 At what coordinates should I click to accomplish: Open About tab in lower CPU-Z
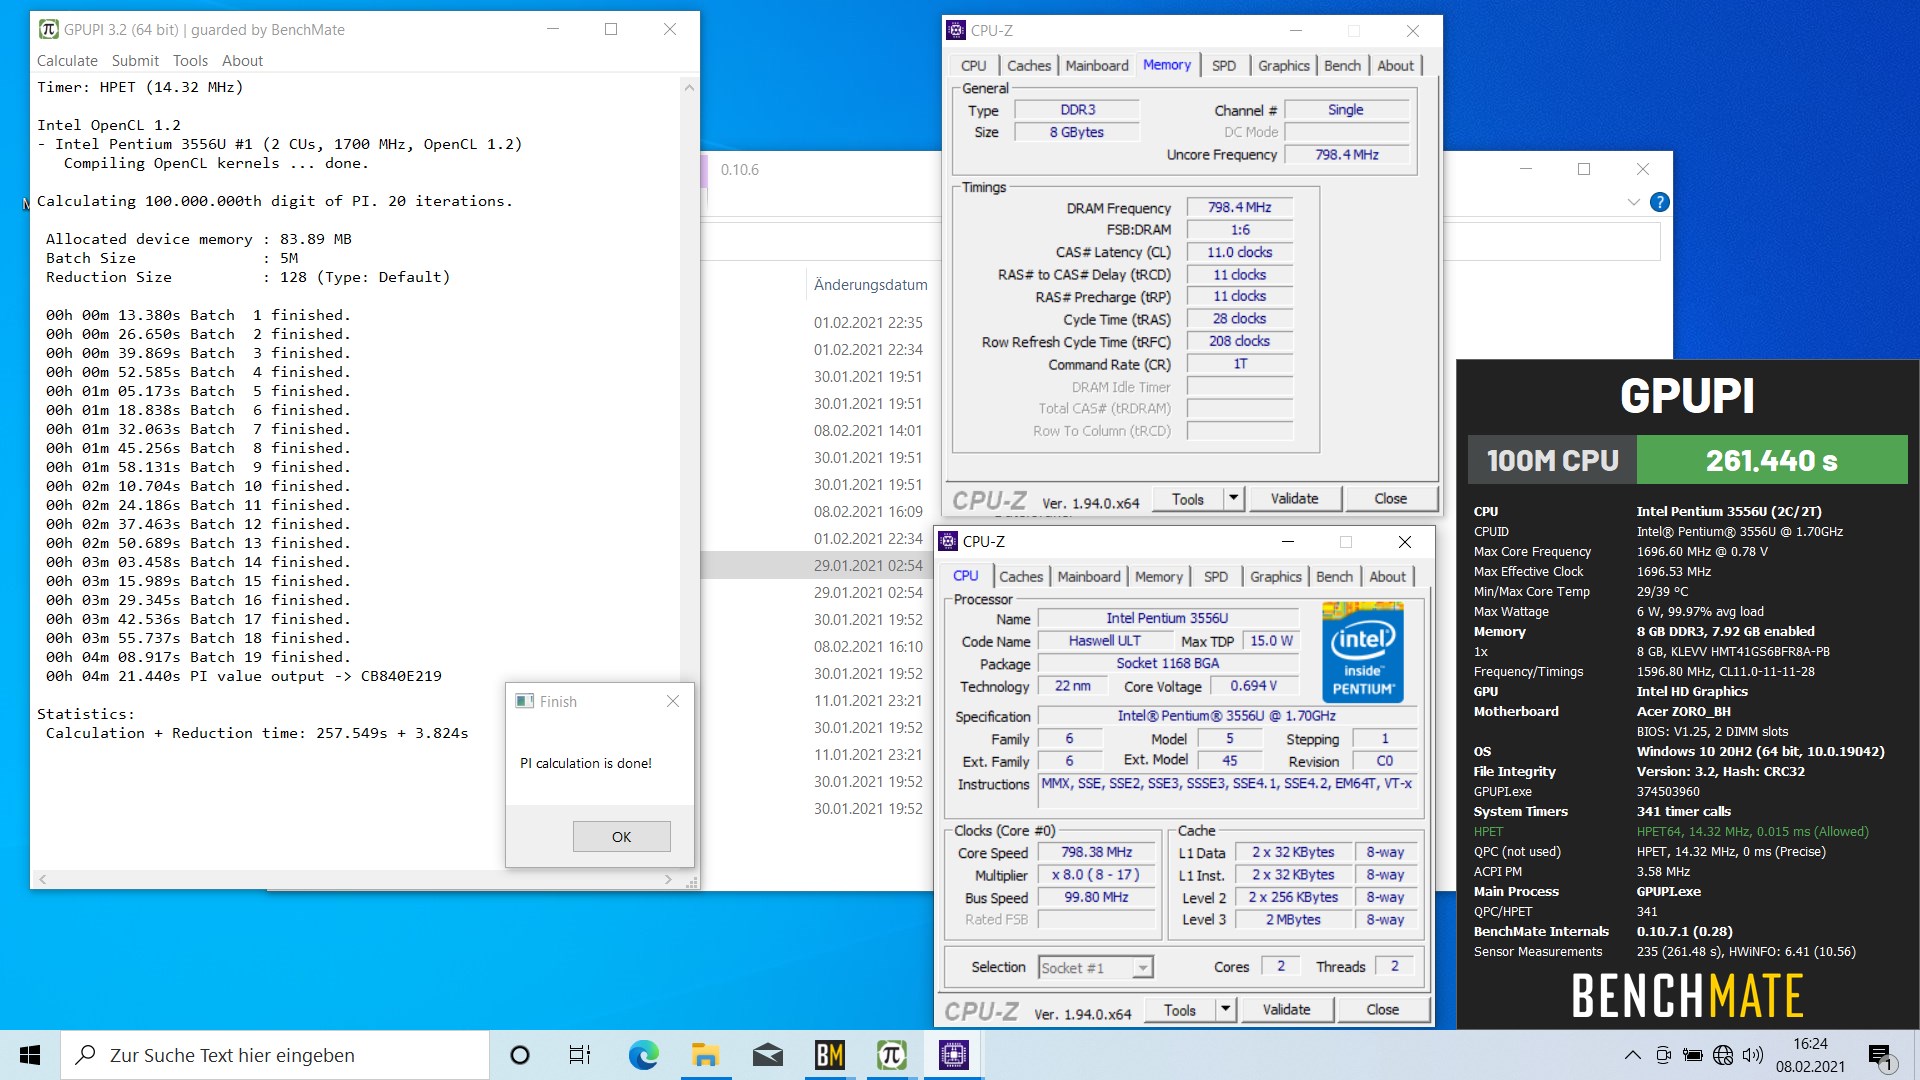coord(1387,576)
